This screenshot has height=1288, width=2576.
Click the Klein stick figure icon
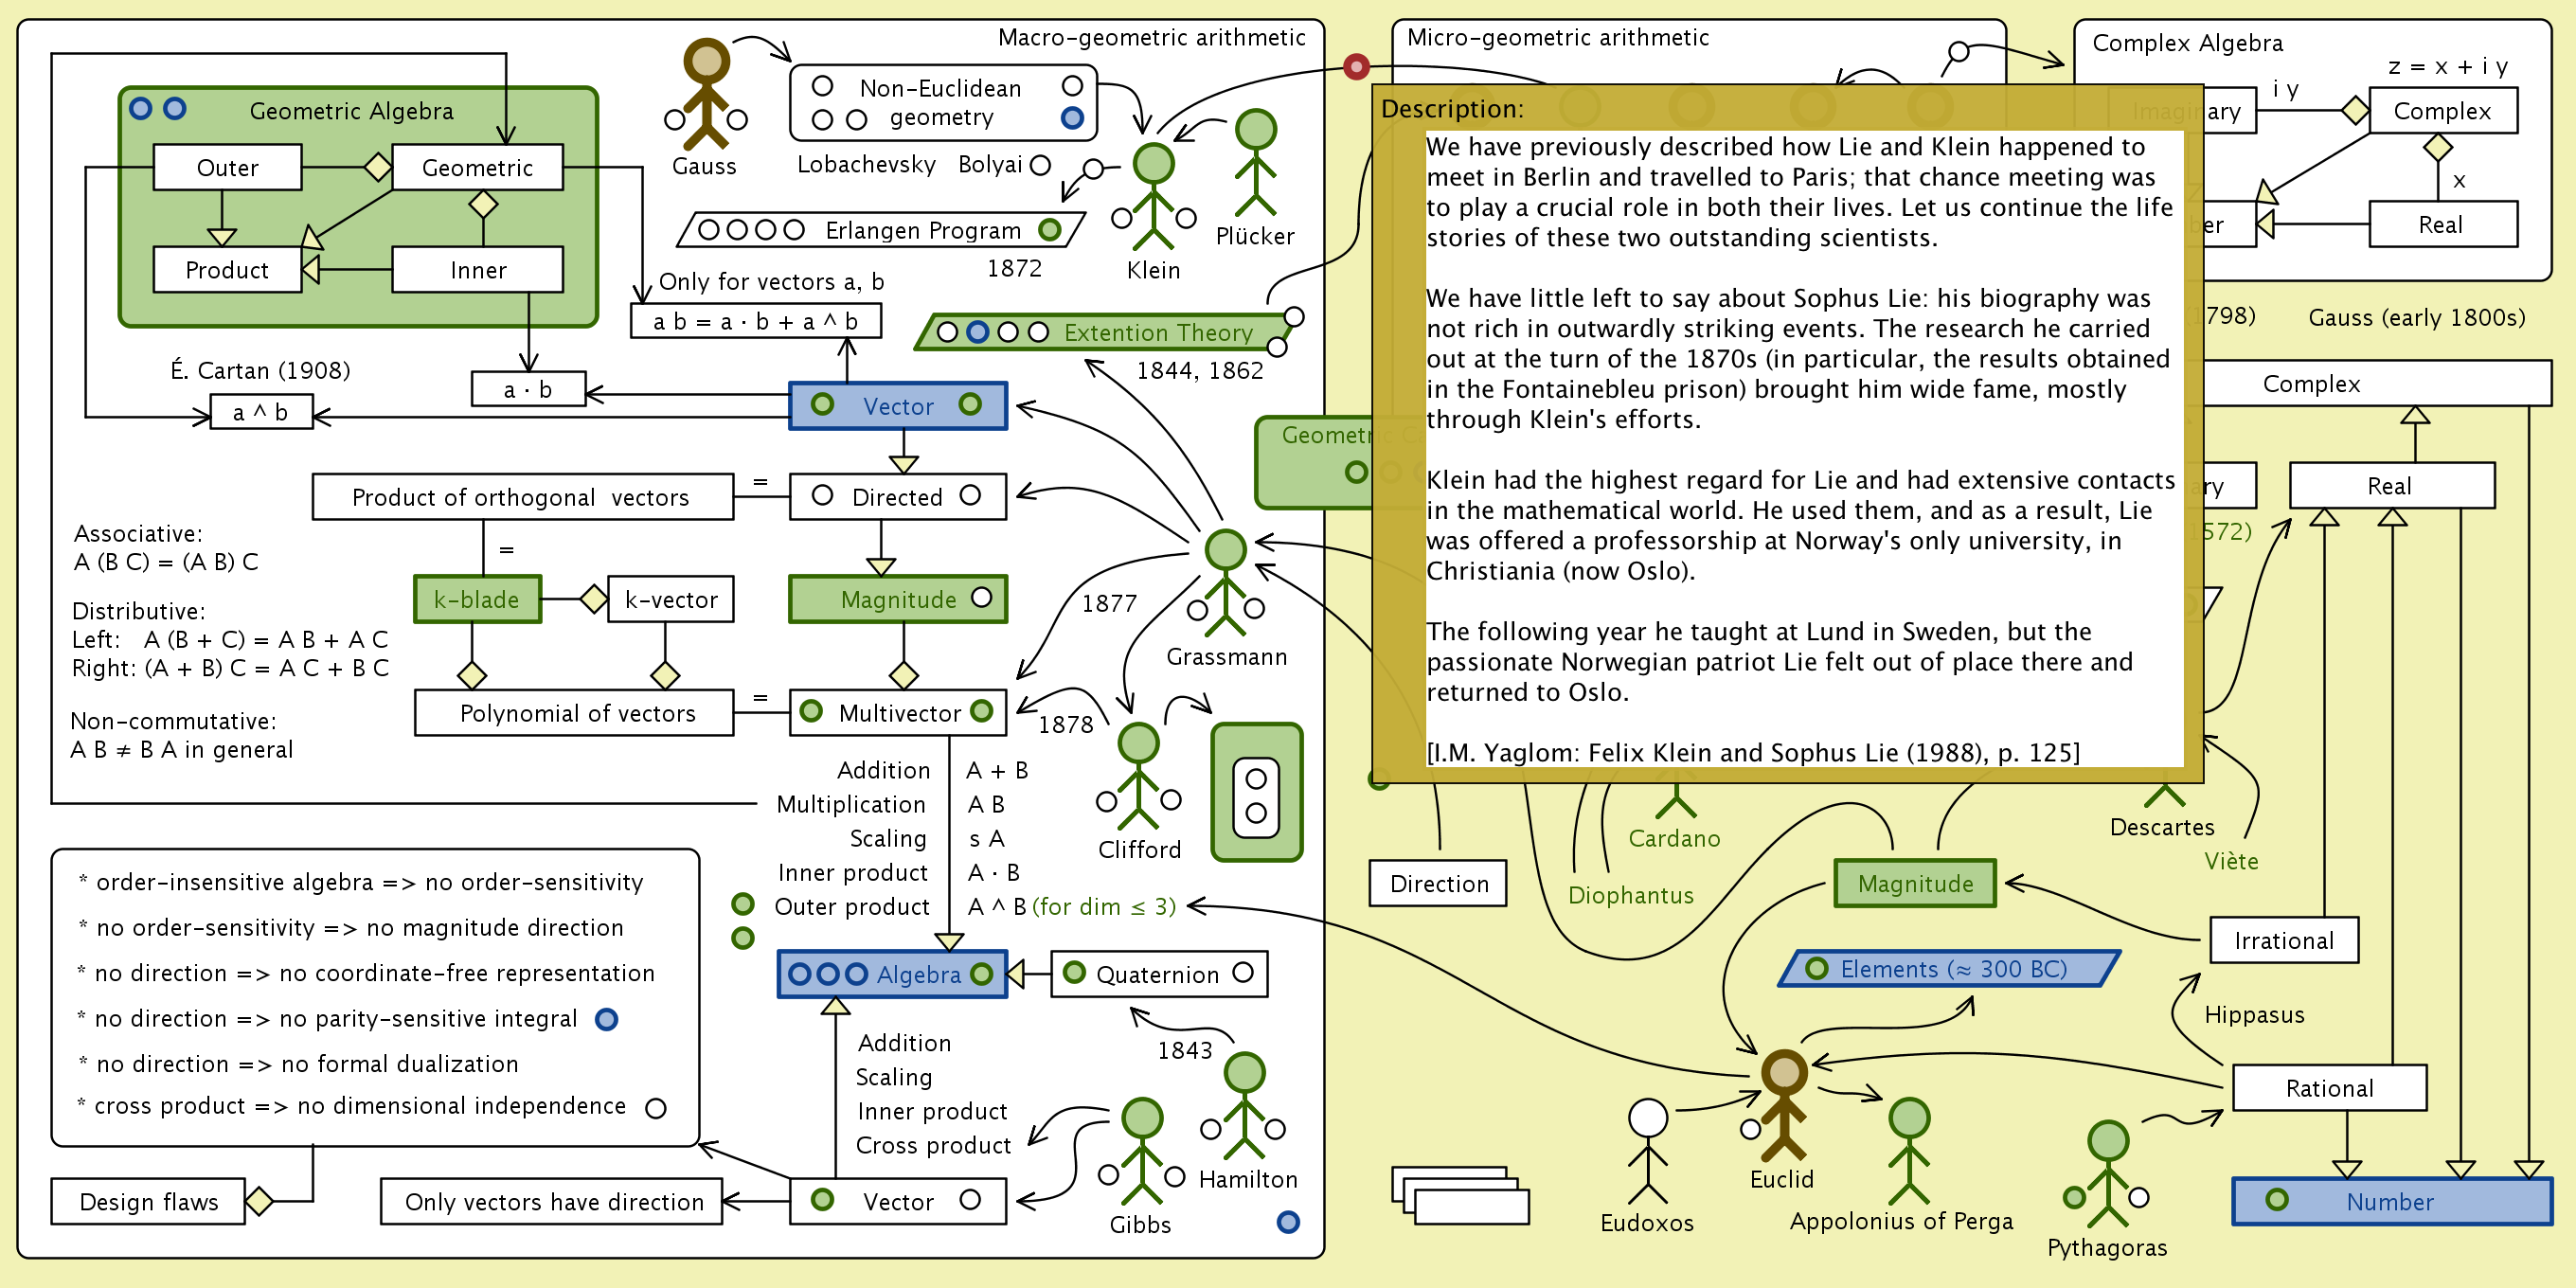point(1153,195)
